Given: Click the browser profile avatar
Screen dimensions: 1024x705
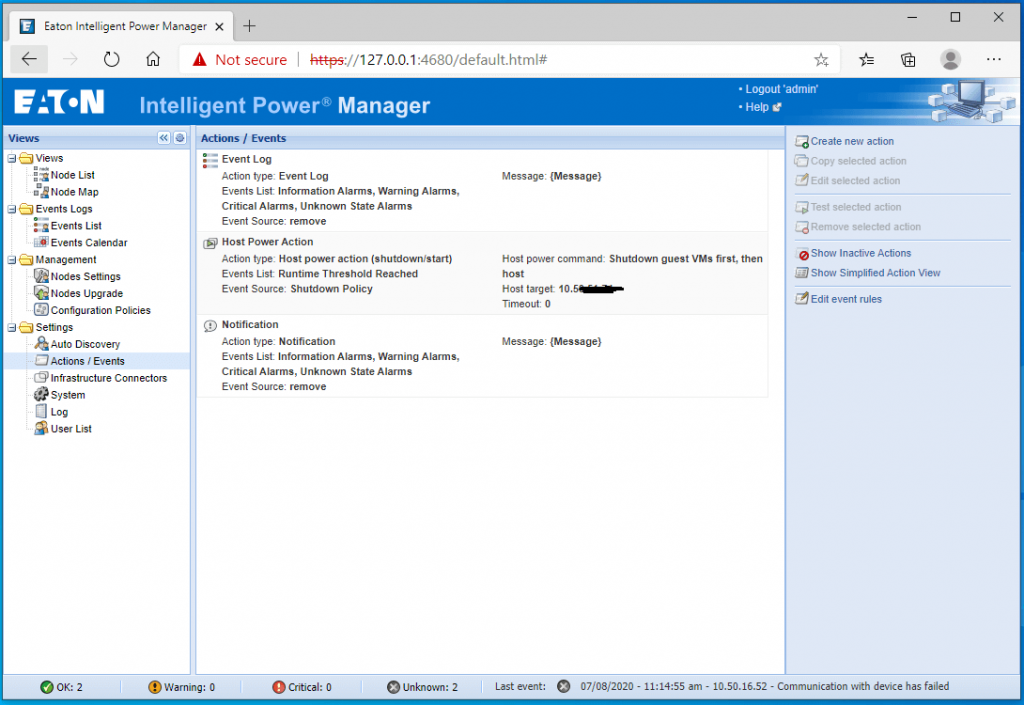Looking at the screenshot, I should (950, 59).
